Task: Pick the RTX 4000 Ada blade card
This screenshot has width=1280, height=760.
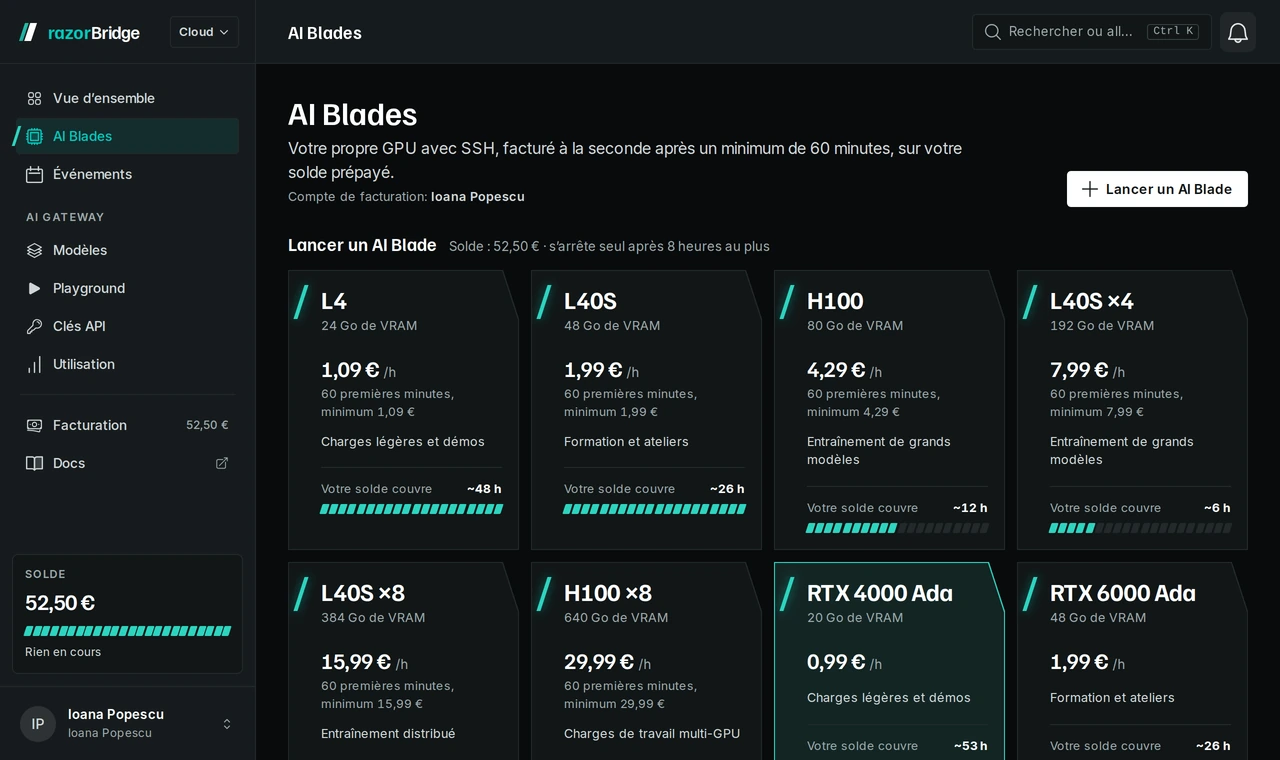Action: [x=889, y=661]
